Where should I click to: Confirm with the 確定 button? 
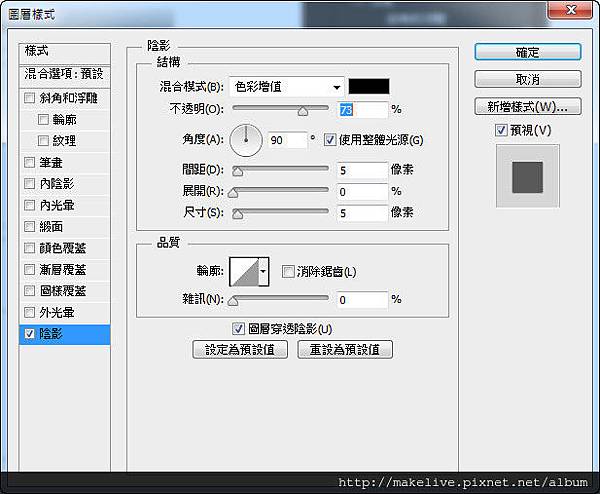(x=528, y=52)
